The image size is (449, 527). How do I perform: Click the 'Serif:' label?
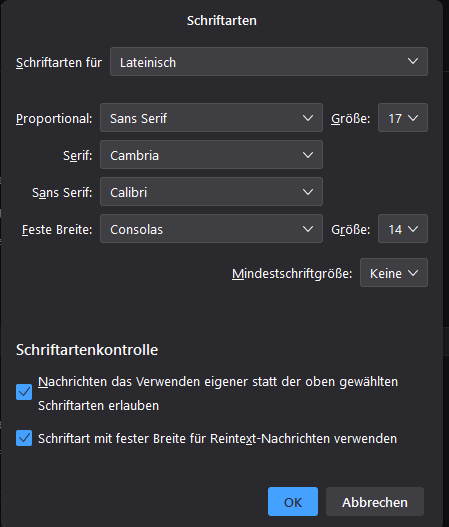click(78, 156)
